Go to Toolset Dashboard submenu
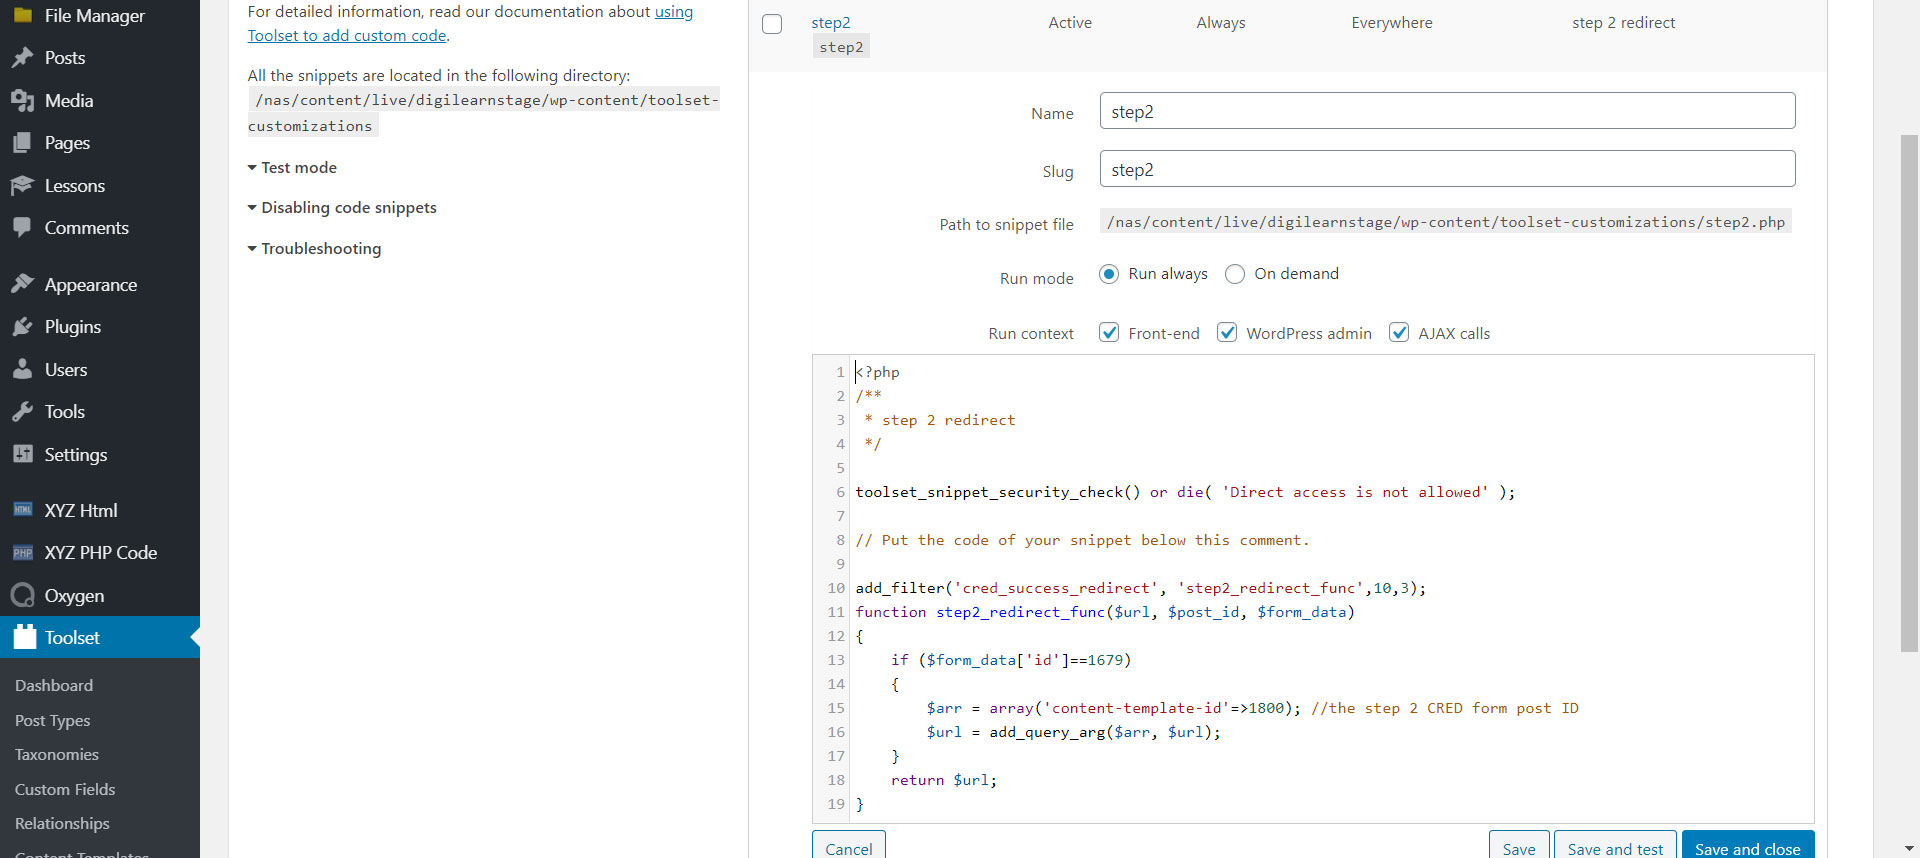This screenshot has width=1920, height=858. click(x=54, y=686)
